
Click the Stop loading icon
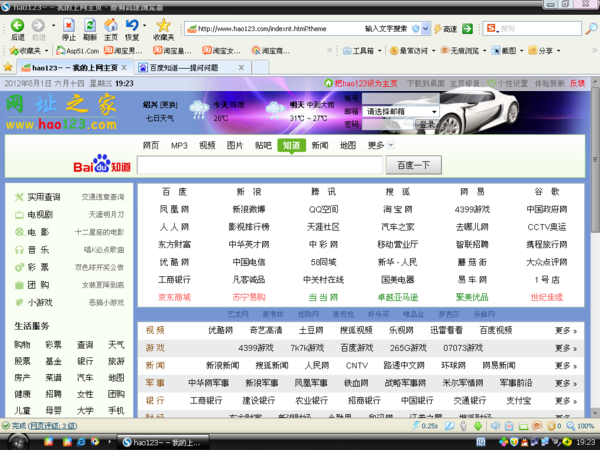[x=68, y=25]
